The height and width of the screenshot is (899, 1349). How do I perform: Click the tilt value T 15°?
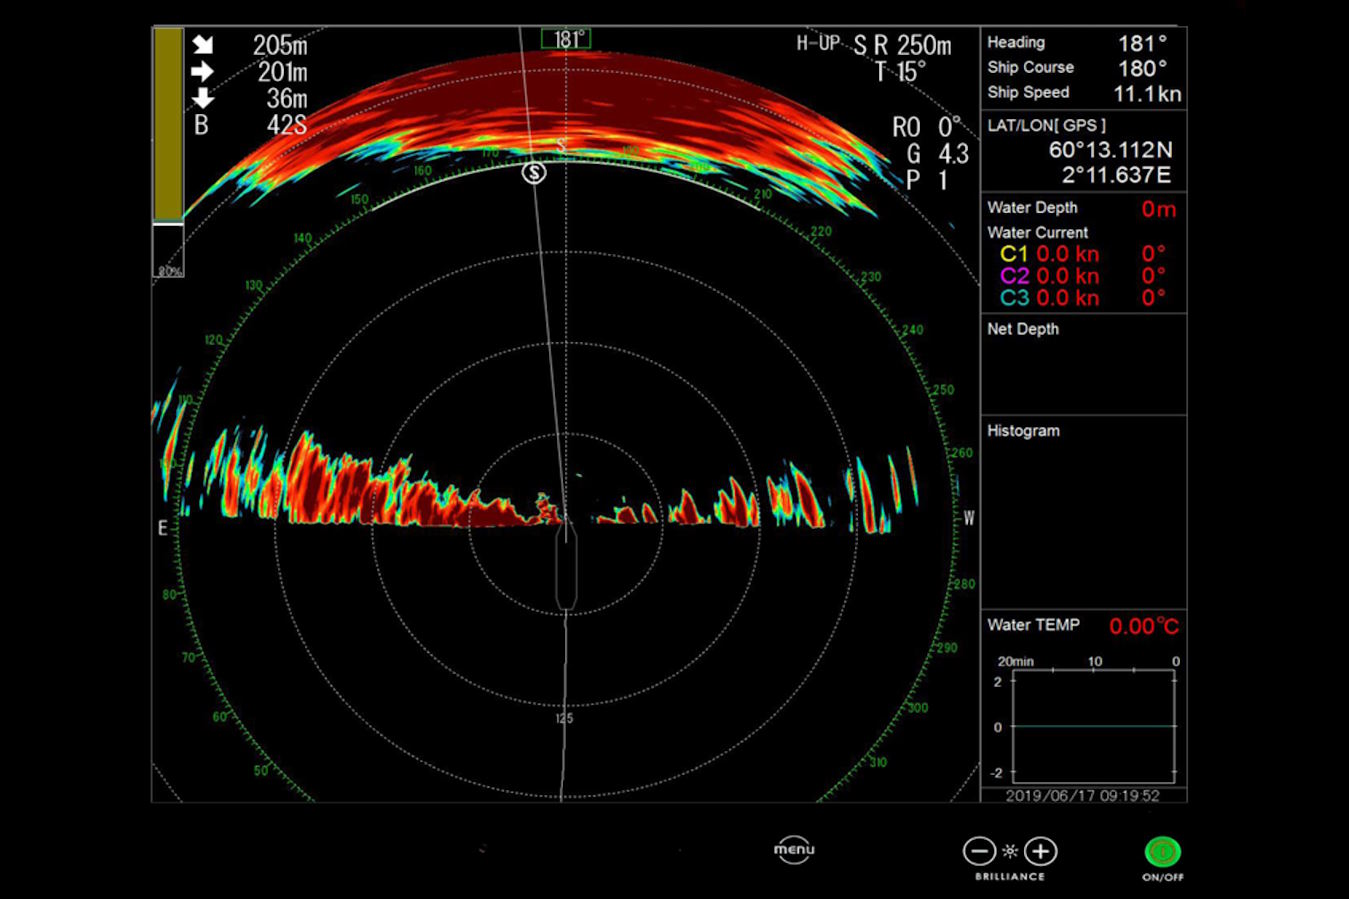[900, 72]
